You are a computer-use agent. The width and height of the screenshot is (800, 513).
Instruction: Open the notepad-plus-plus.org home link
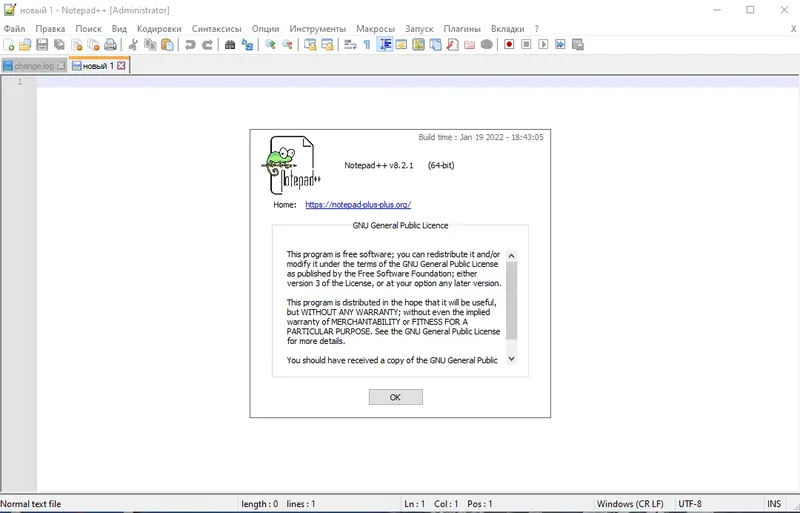click(x=358, y=205)
